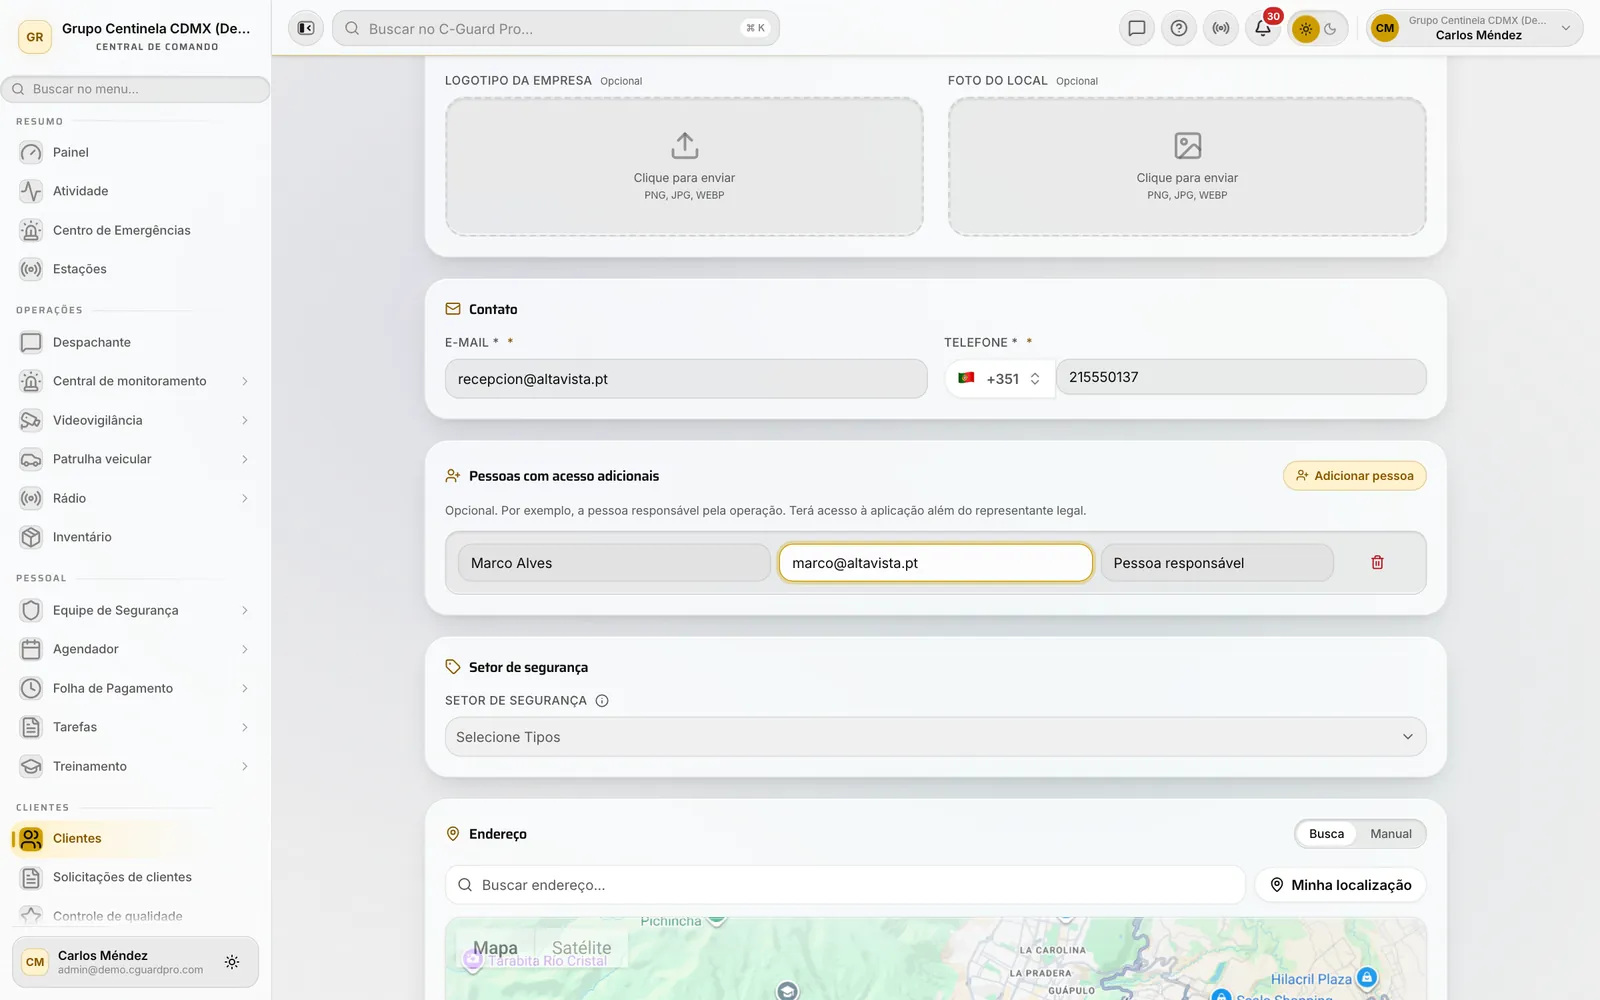
Task: Switch to dark mode moon icon
Action: [x=1331, y=29]
